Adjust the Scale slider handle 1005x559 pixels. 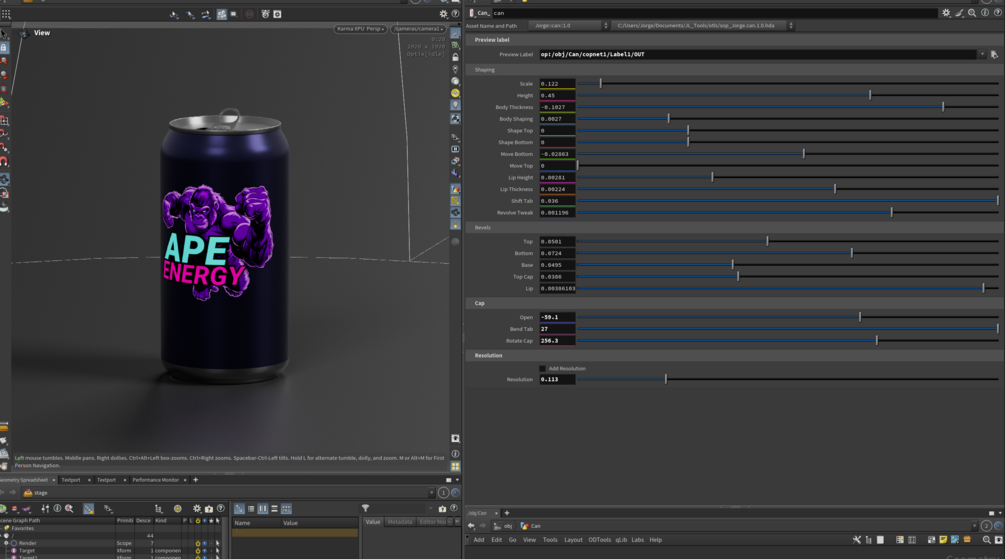tap(601, 83)
